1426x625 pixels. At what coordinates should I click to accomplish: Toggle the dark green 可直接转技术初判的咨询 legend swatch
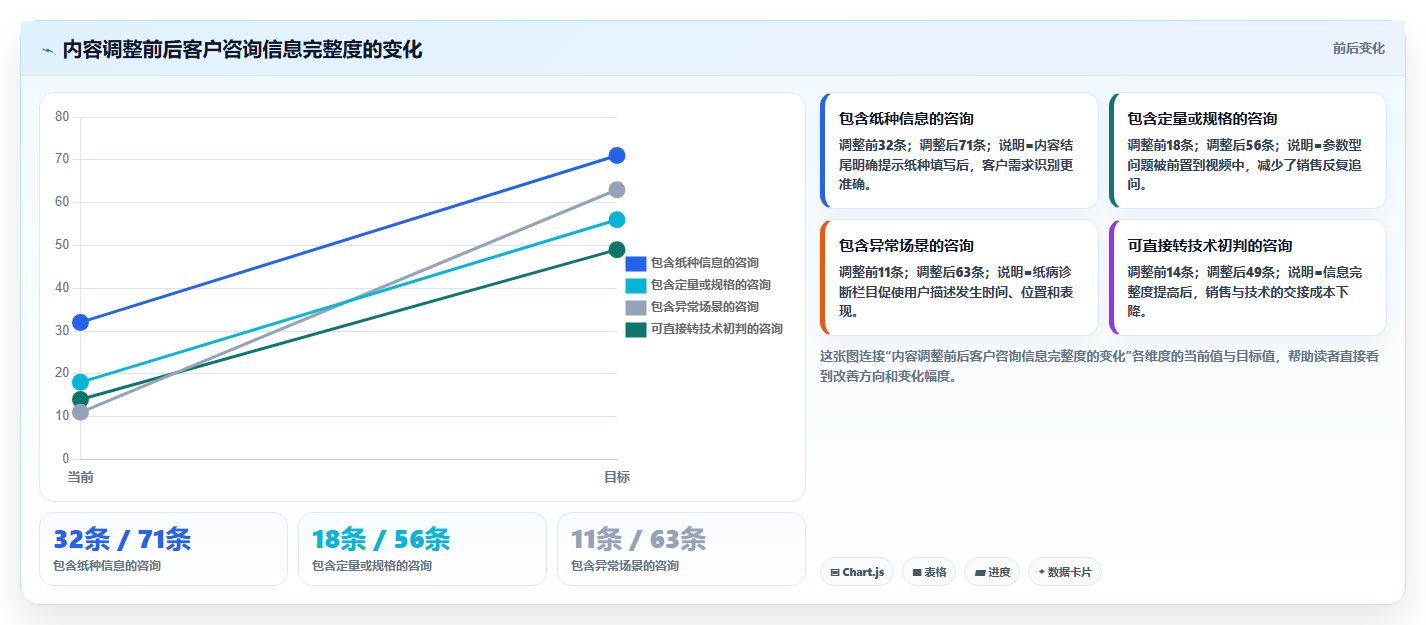(x=636, y=329)
